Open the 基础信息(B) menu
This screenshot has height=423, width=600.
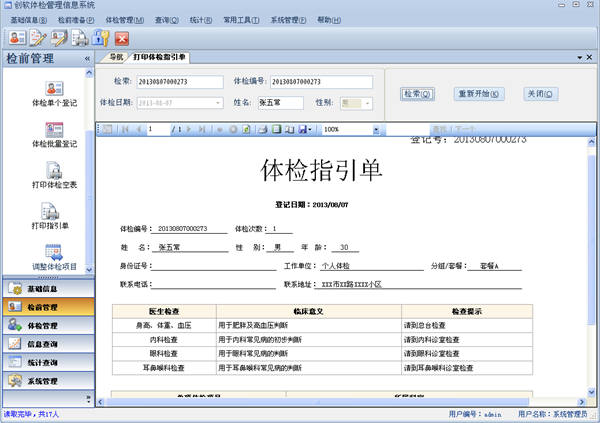click(29, 20)
